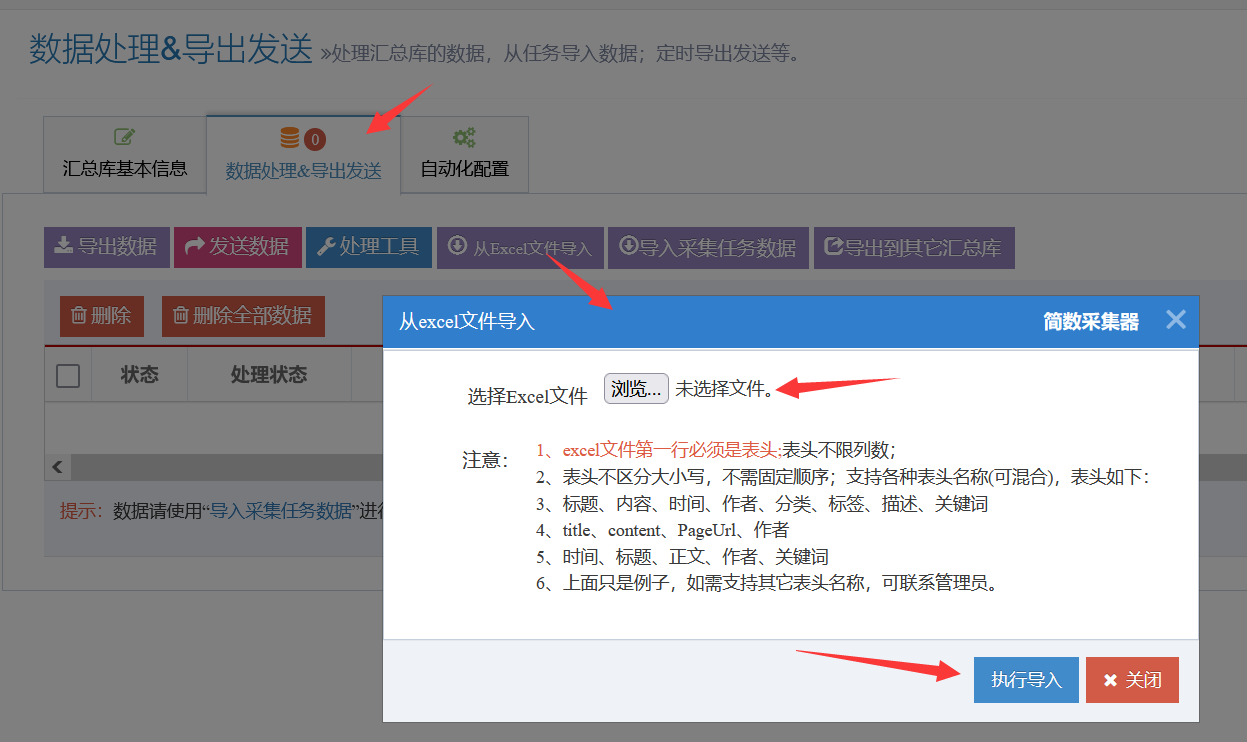Image resolution: width=1247 pixels, height=742 pixels.
Task: Click the 浏览... file chooser button
Action: [636, 389]
